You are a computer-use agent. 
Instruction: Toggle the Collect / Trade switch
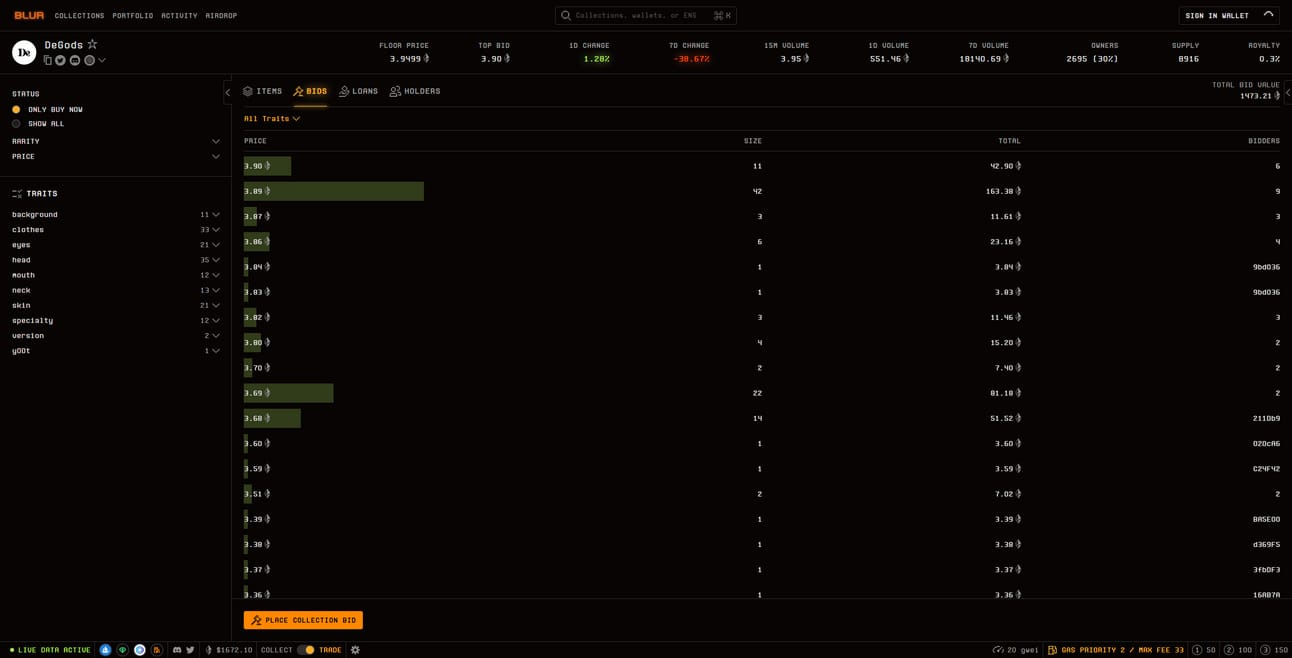pyautogui.click(x=306, y=650)
